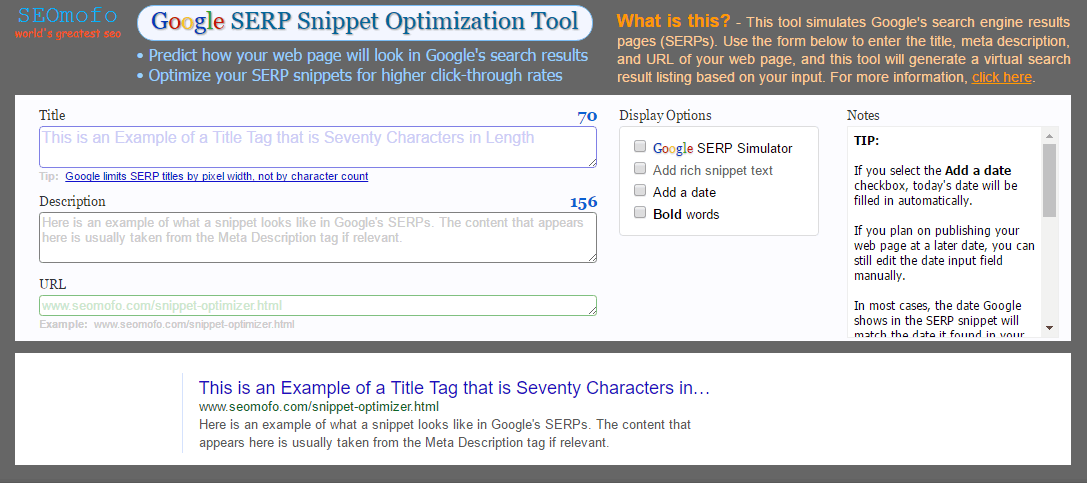1087x483 pixels.
Task: Open the pixel width tip link
Action: click(x=216, y=176)
